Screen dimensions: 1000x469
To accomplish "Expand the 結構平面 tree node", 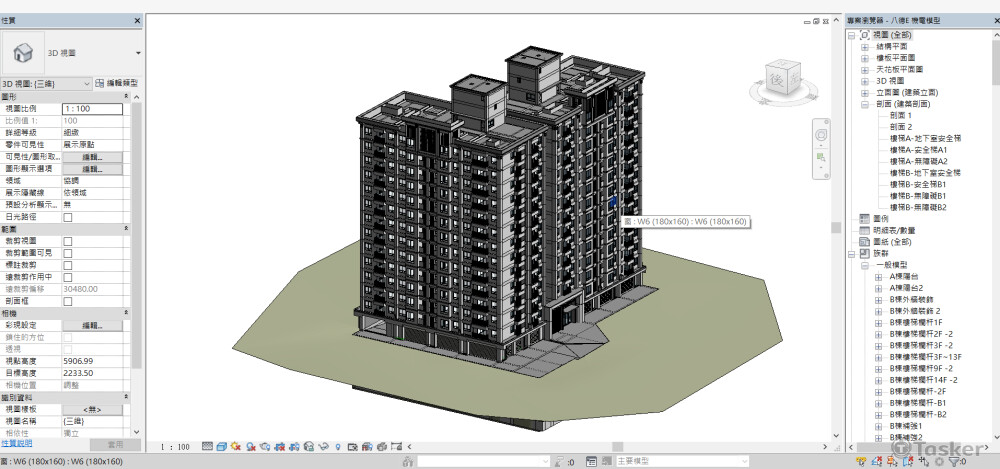I will (865, 46).
